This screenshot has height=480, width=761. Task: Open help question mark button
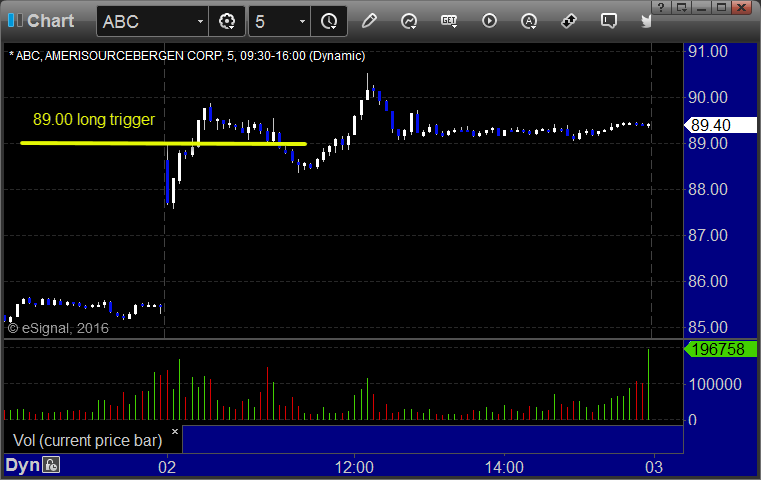point(661,7)
